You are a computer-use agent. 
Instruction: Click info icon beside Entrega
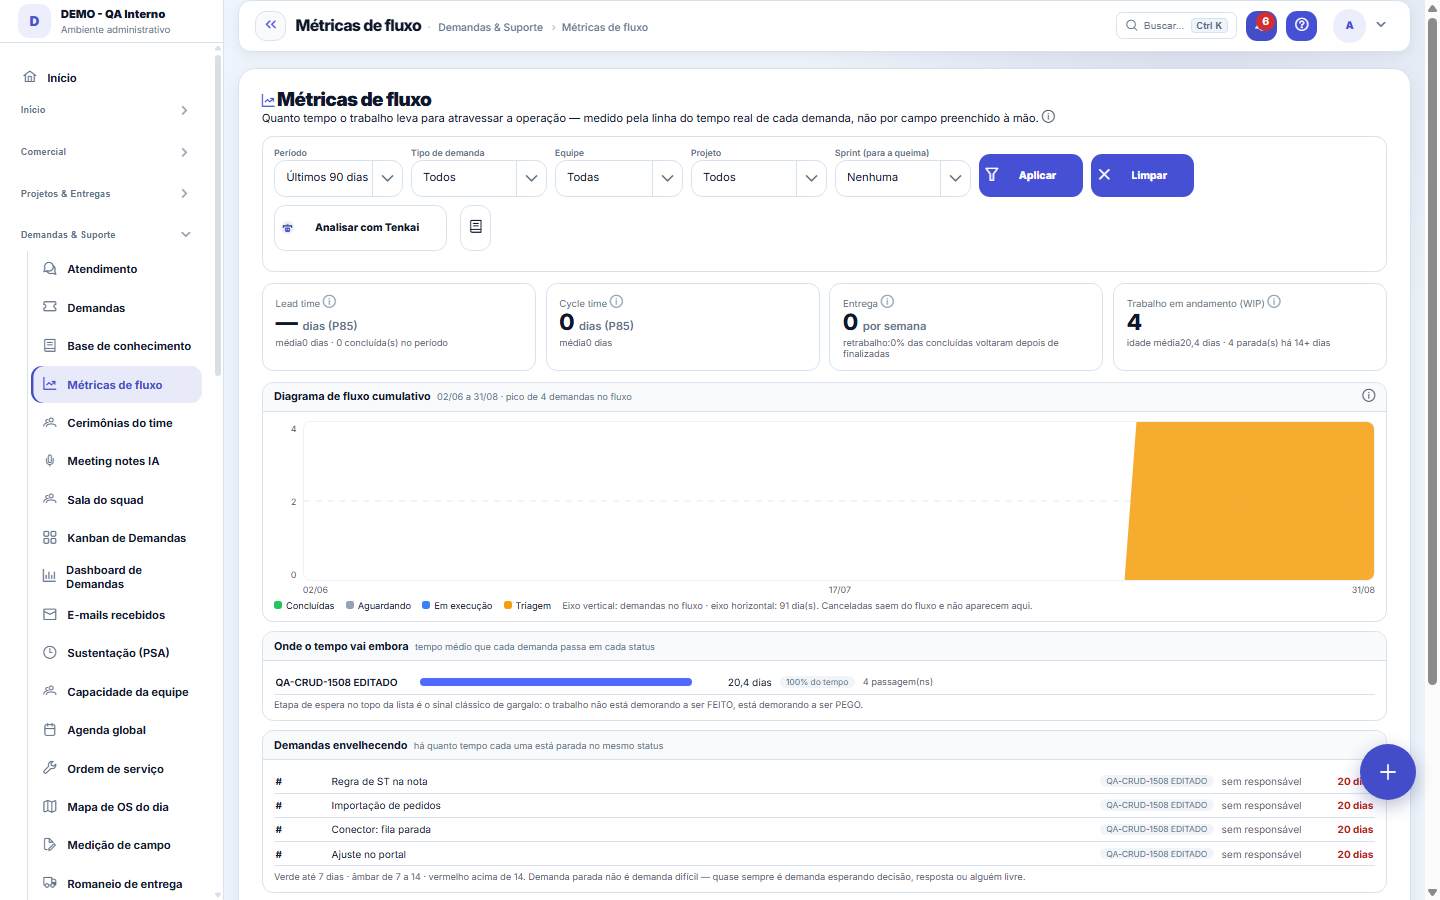point(887,302)
